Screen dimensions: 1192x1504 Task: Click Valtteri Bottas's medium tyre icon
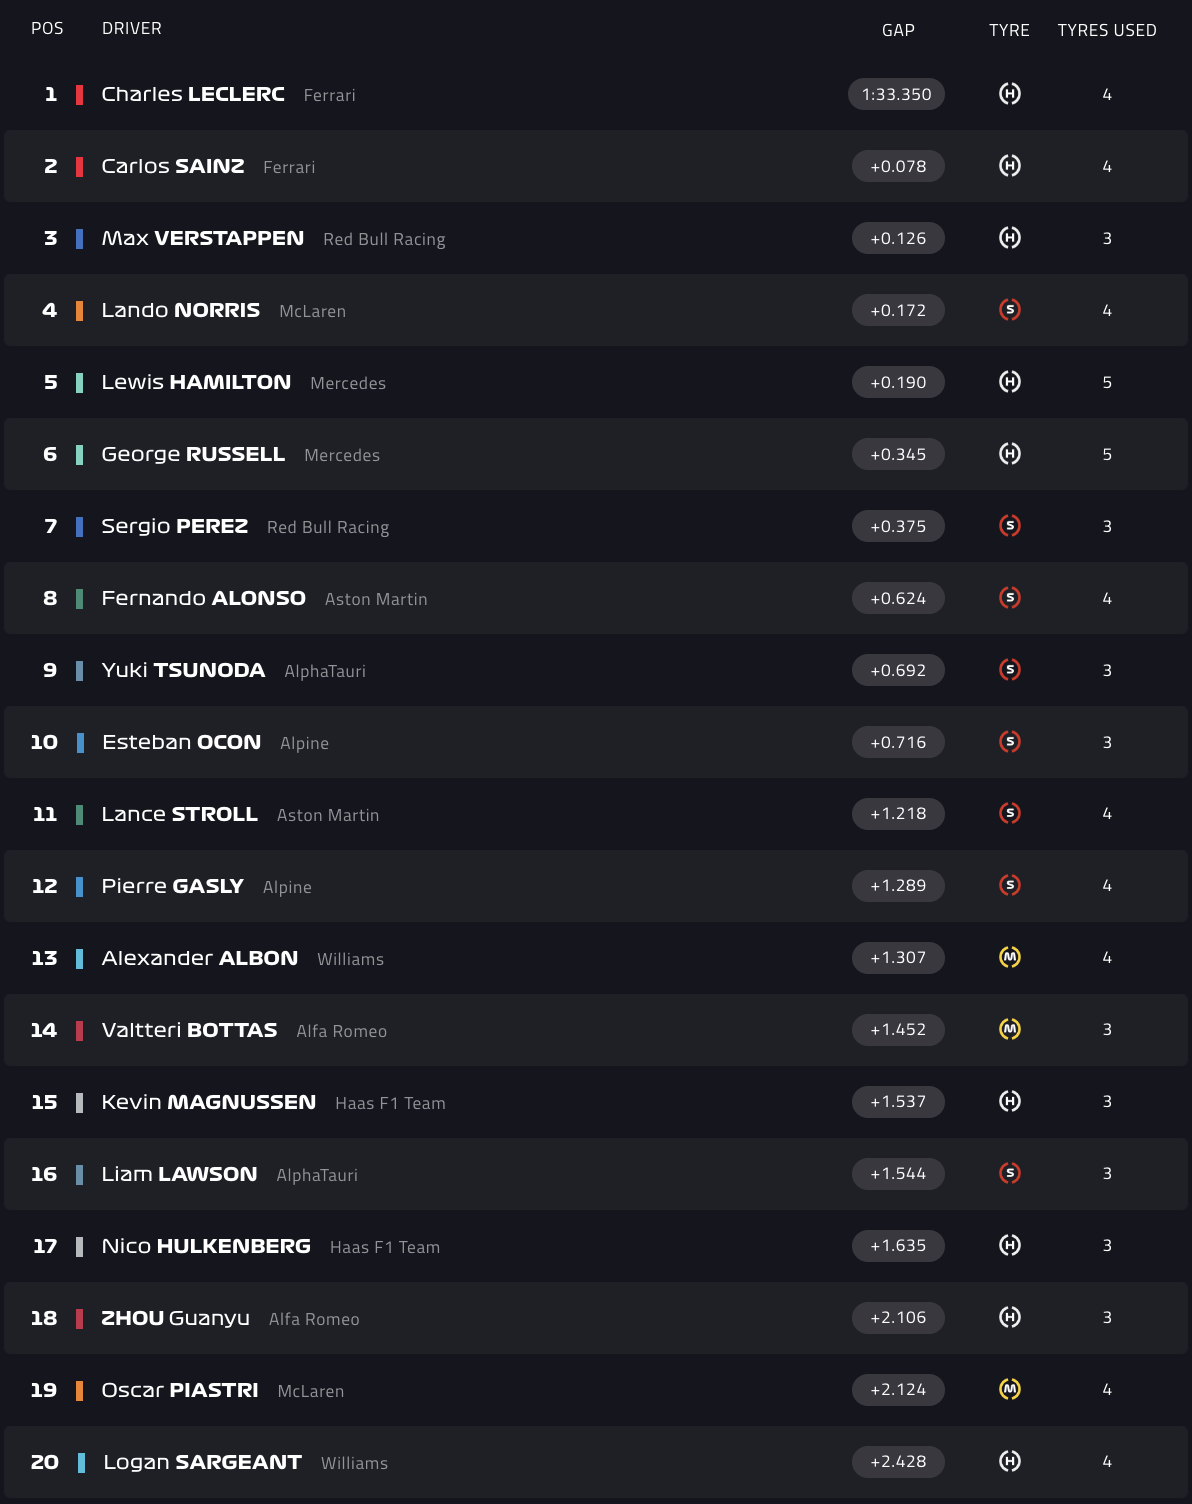point(1010,1029)
